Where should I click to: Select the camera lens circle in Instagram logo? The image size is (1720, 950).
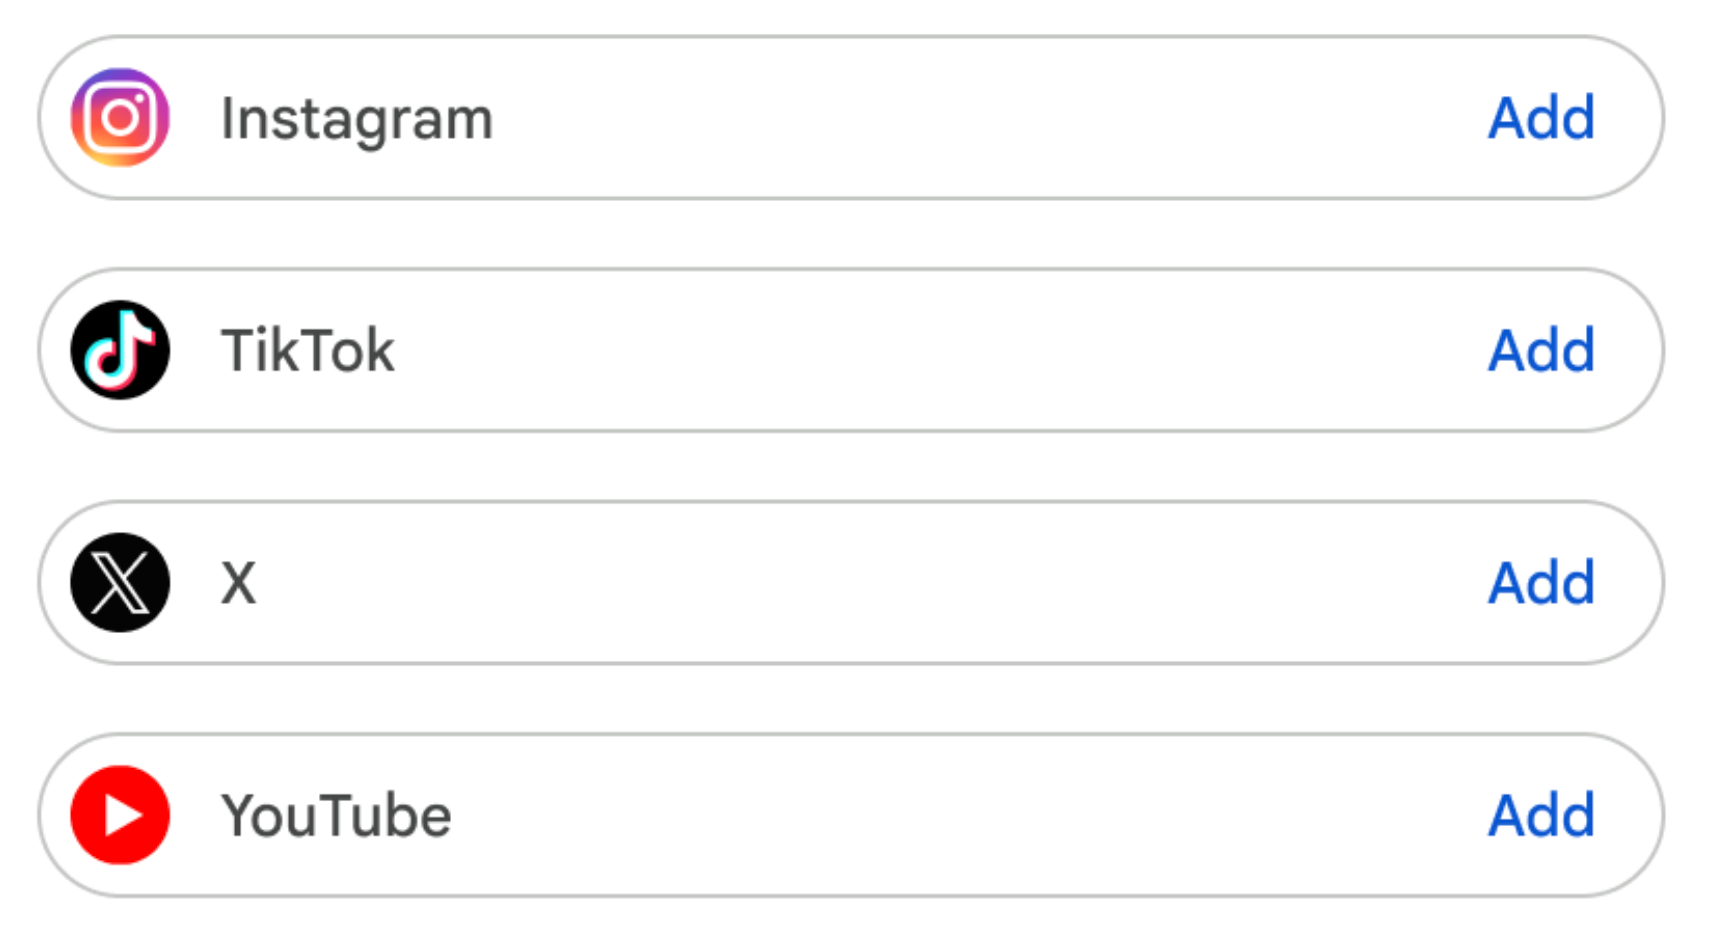[120, 118]
